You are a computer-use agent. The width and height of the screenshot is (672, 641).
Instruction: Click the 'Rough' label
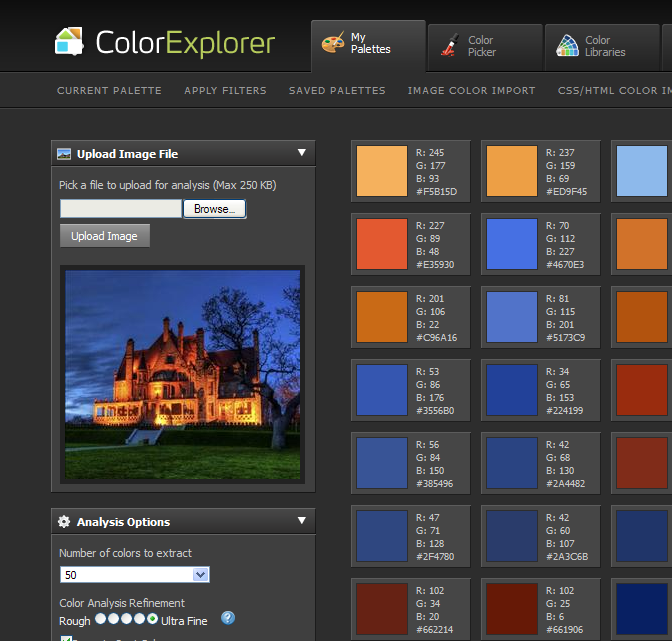coord(75,621)
